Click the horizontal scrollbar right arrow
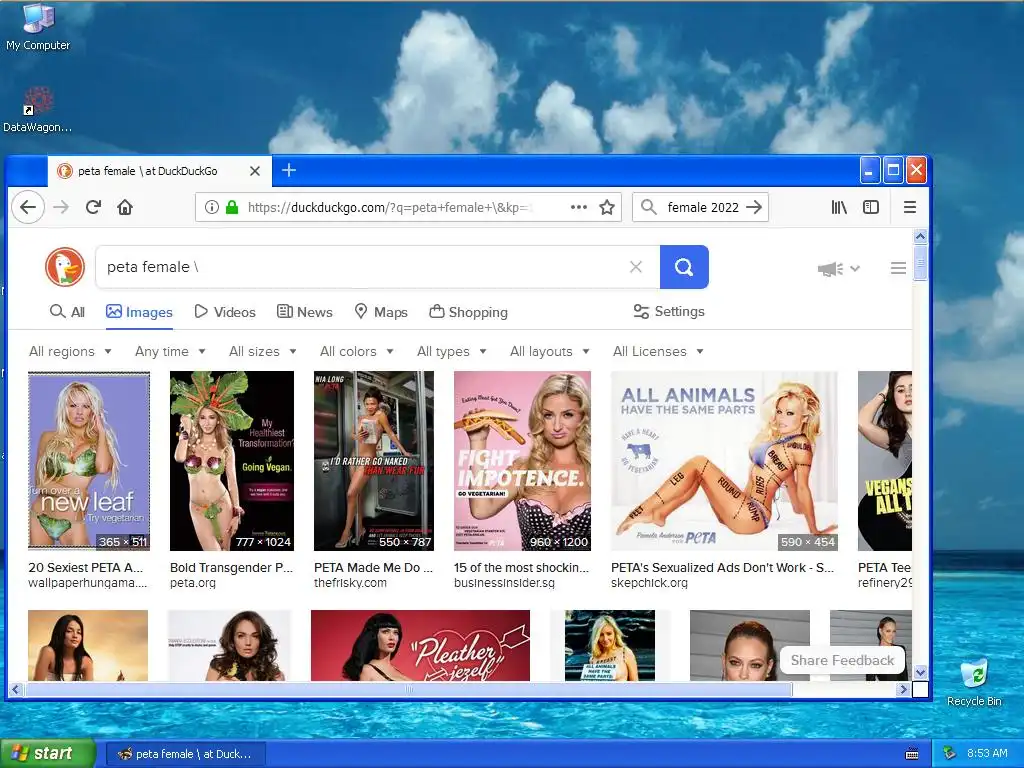The image size is (1024, 768). (903, 689)
